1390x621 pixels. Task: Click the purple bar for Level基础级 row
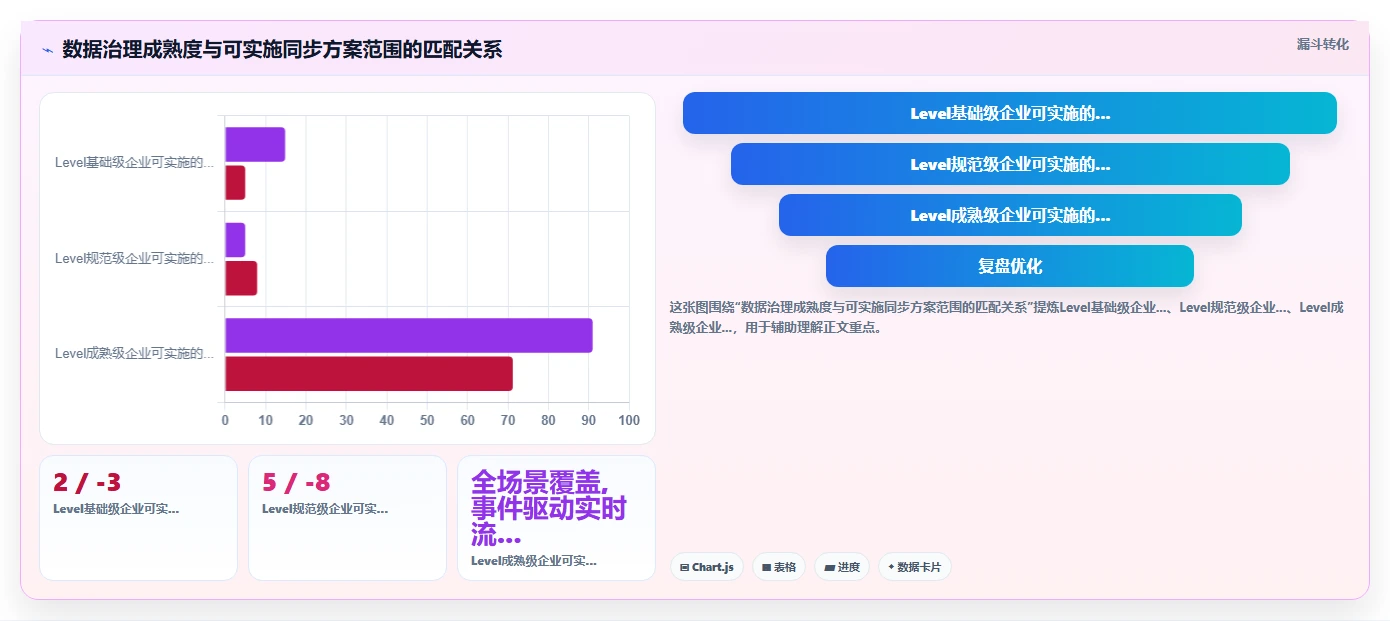click(x=255, y=144)
